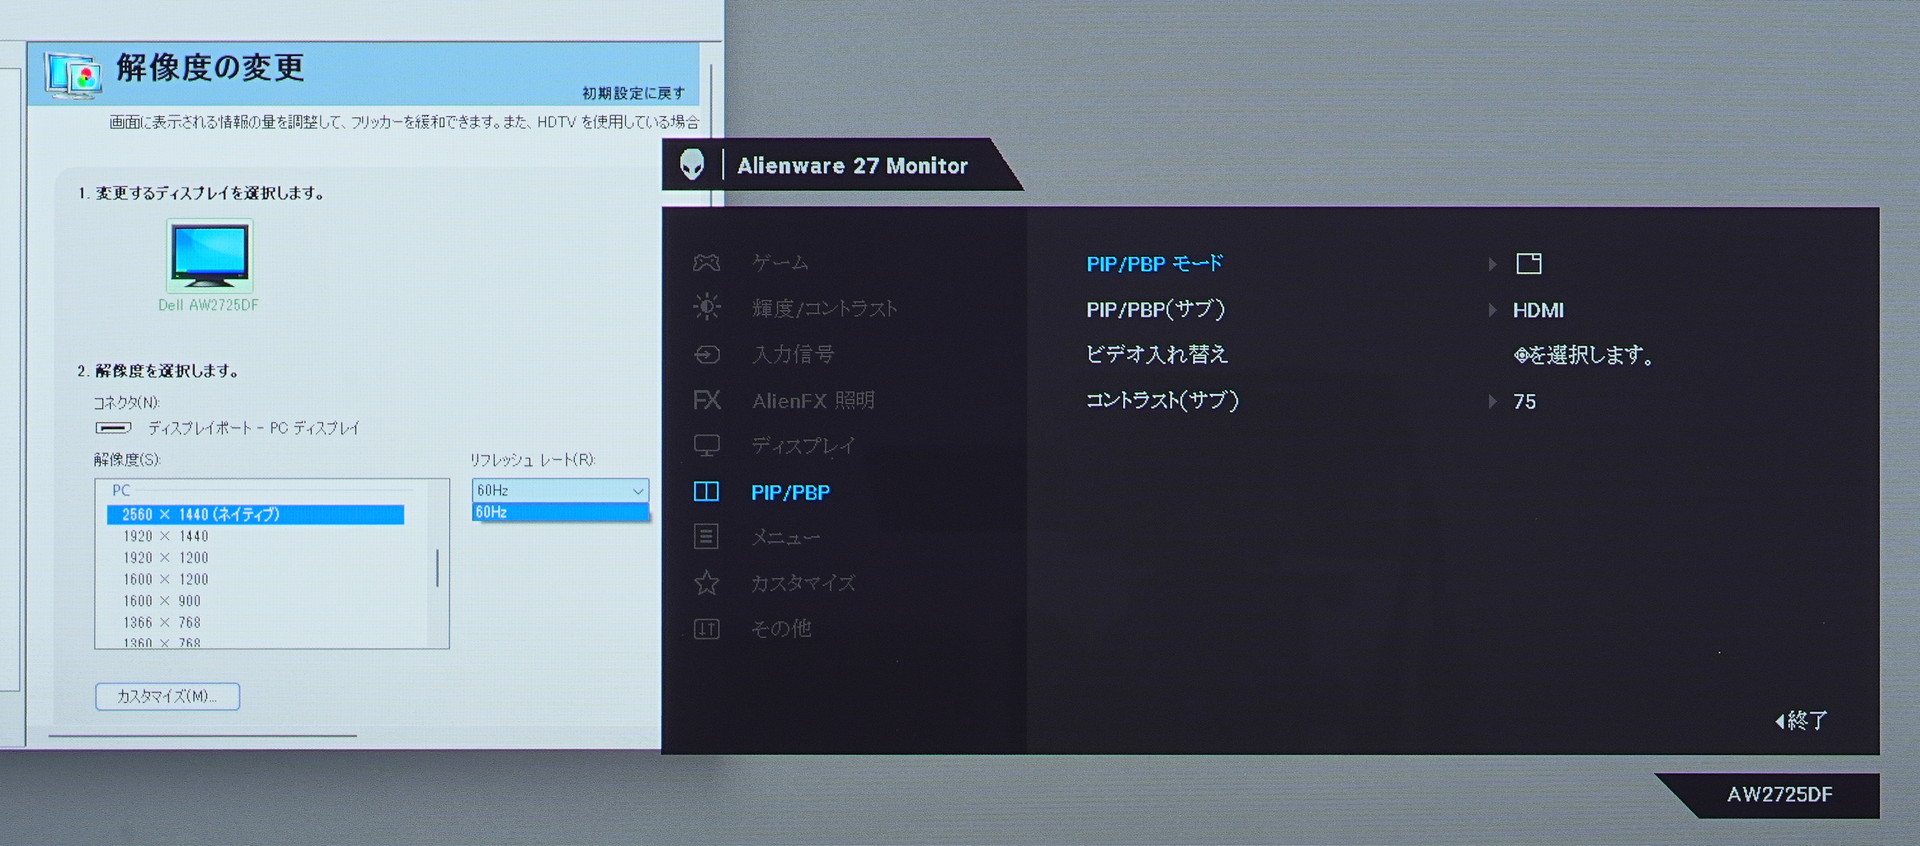Select the カスタマイズ star icon

[707, 582]
